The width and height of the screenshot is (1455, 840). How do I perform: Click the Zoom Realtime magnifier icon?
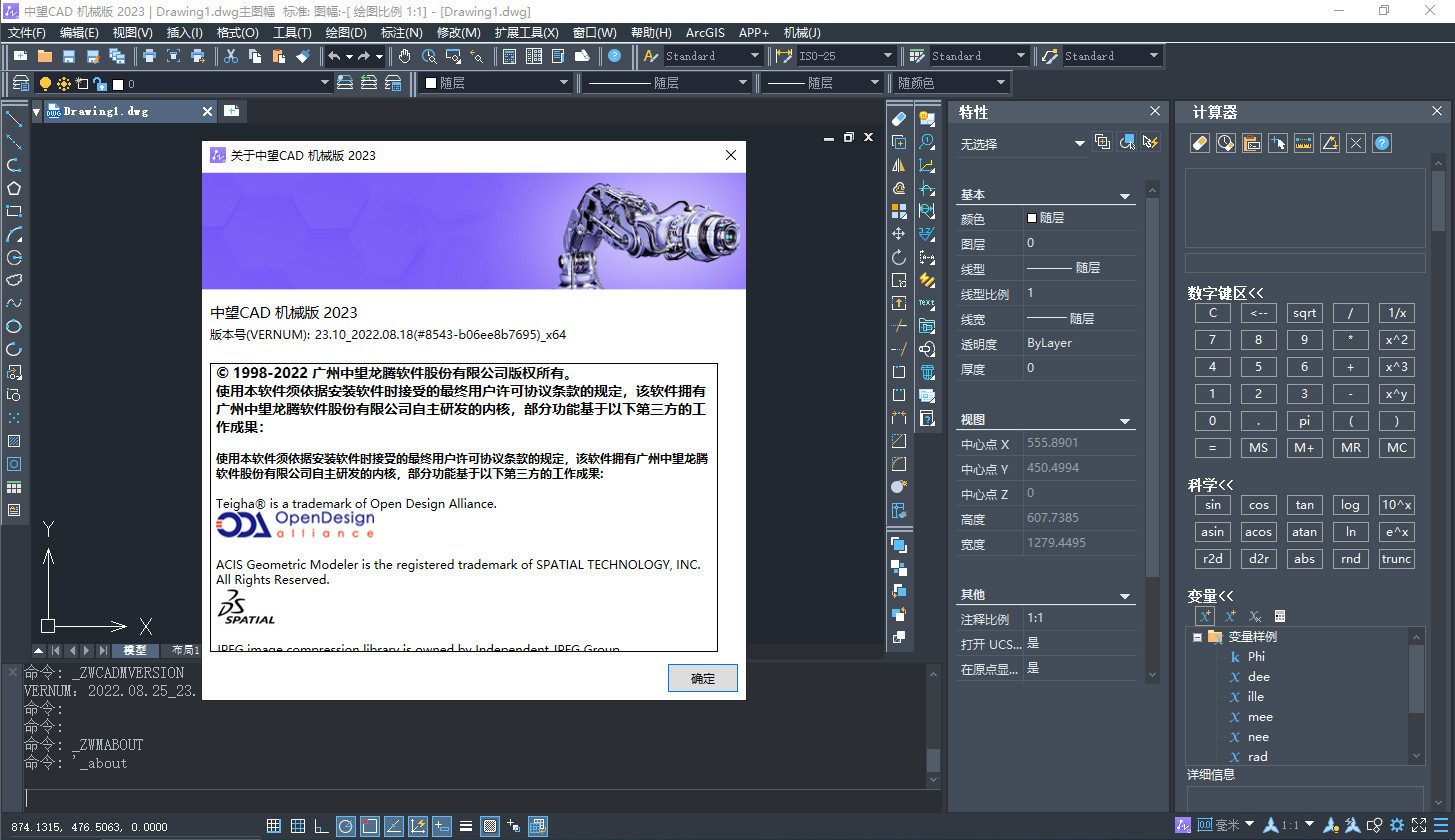tap(429, 56)
